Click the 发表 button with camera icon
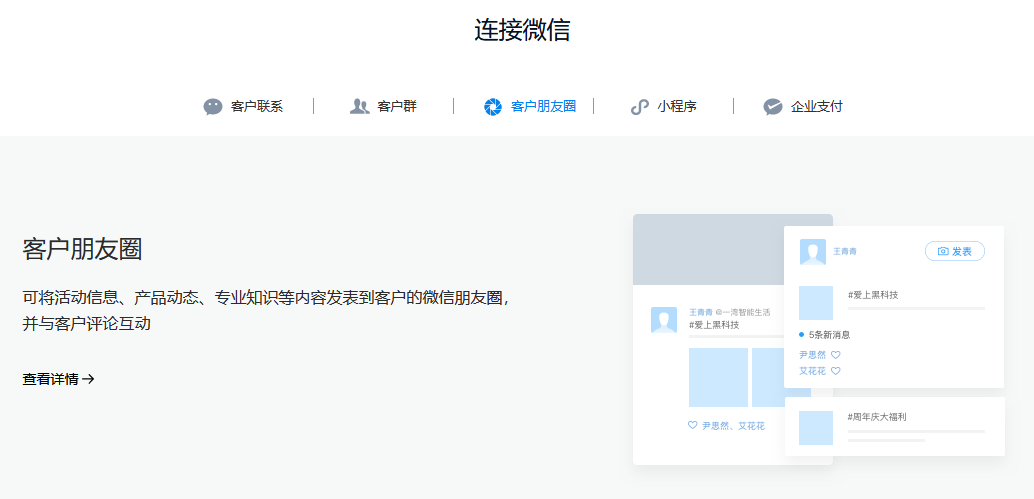Image resolution: width=1034 pixels, height=499 pixels. click(955, 251)
